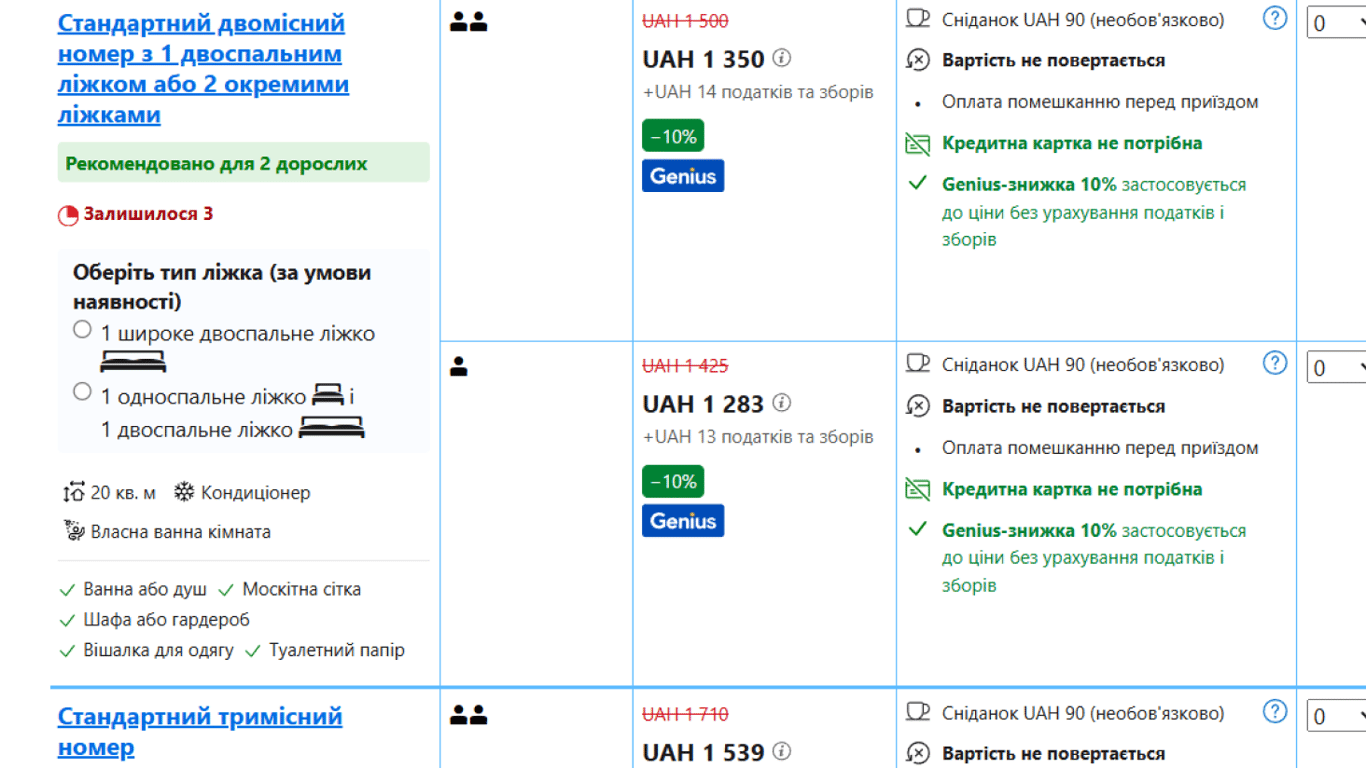Open room quantity dropdown for UAH 1 350
The height and width of the screenshot is (768, 1366).
(1336, 22)
